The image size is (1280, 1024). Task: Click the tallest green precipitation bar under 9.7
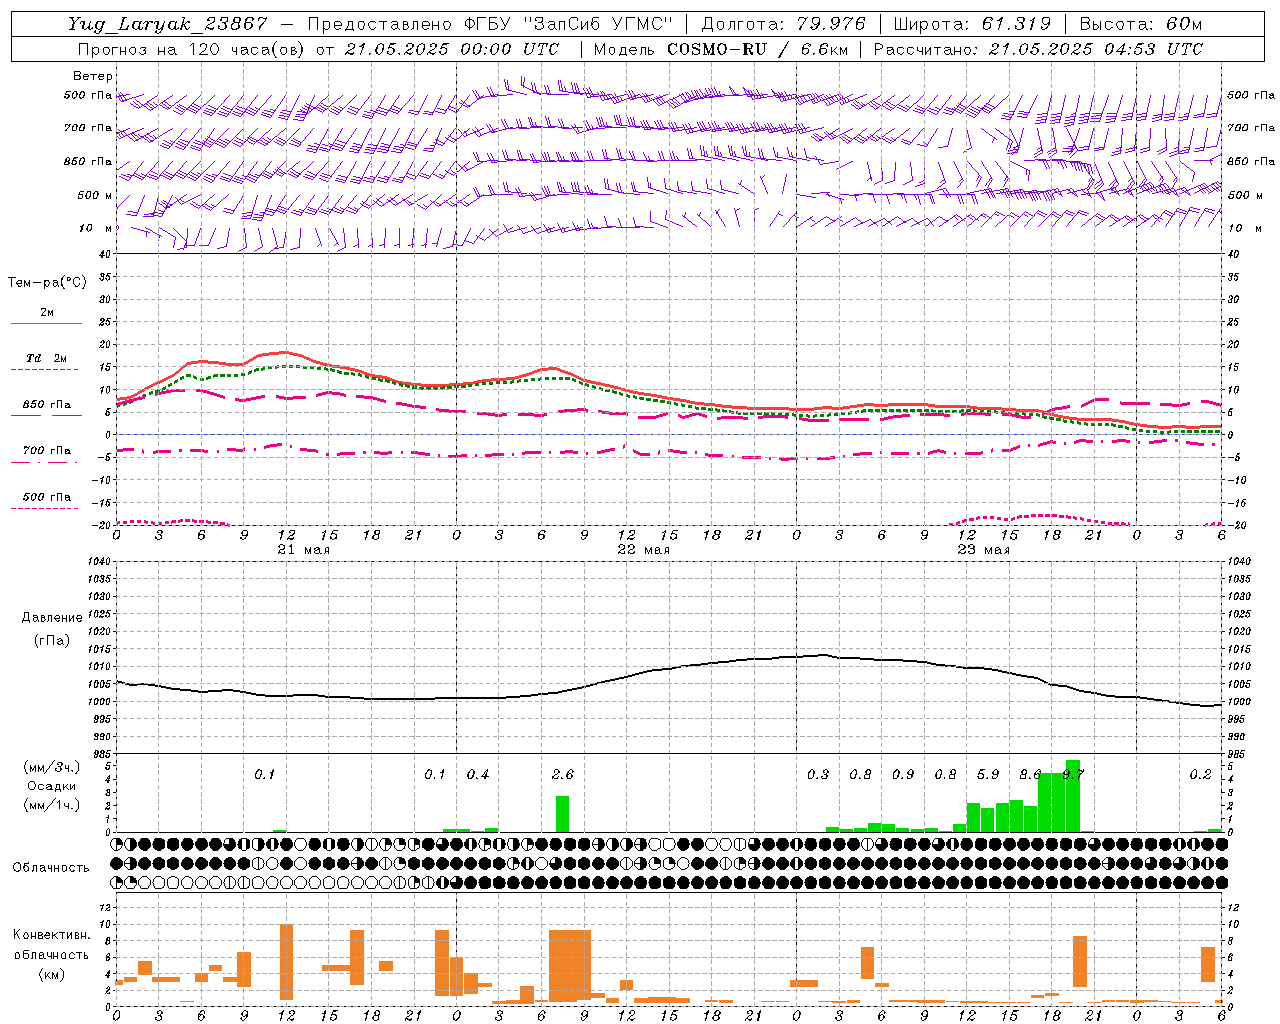pos(1073,796)
